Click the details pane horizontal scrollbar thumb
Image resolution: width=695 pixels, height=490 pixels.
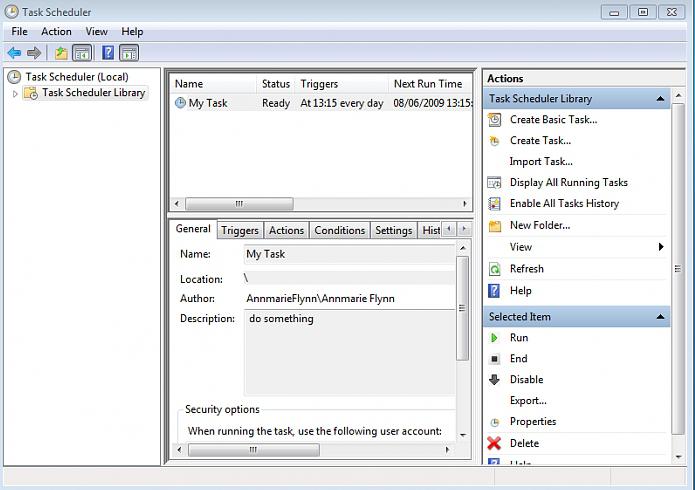click(x=254, y=450)
